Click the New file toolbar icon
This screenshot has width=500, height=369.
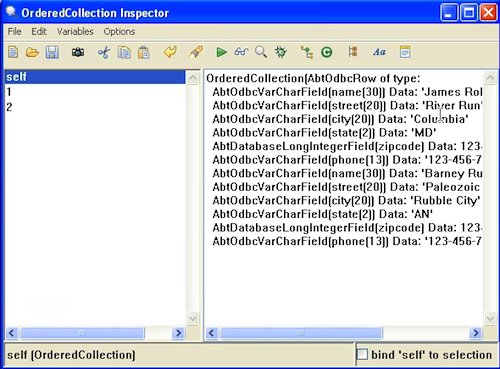(x=13, y=52)
